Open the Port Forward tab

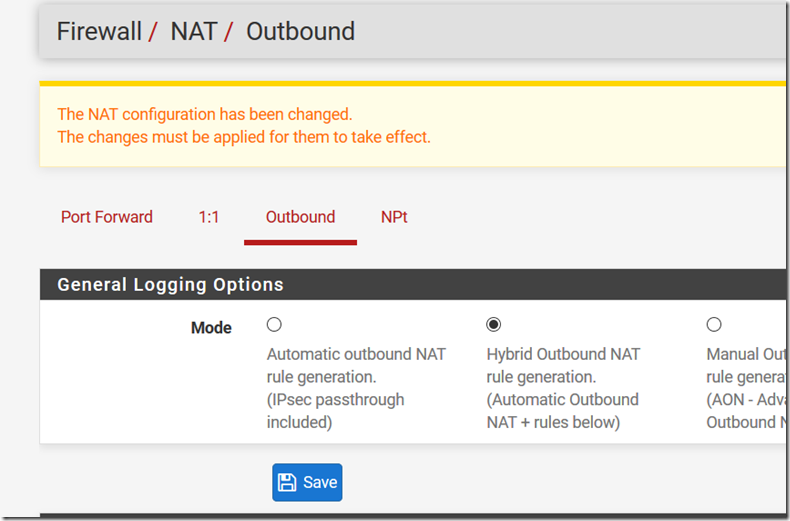(107, 217)
